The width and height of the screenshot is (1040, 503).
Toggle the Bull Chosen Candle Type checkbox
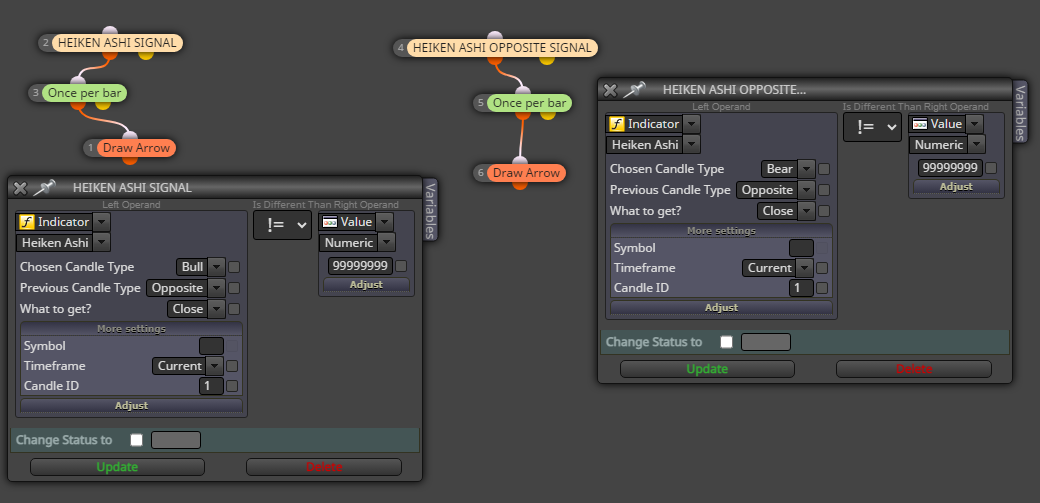coord(234,267)
